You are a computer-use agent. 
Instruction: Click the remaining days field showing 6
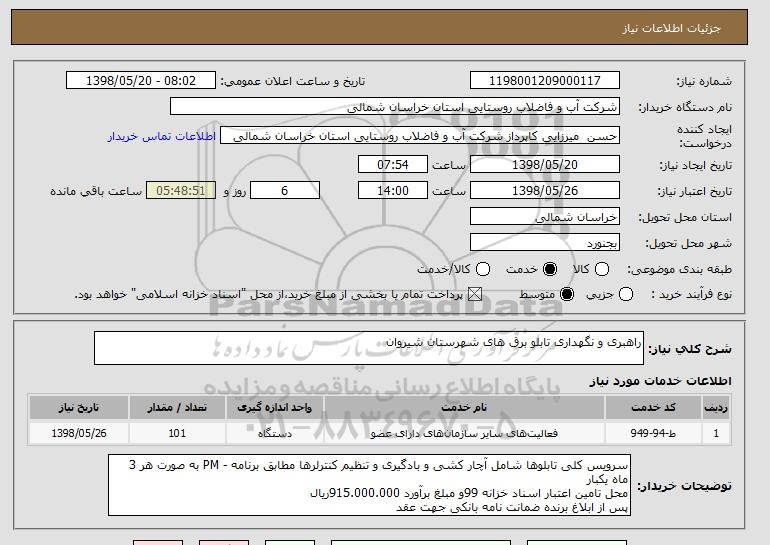click(x=285, y=191)
